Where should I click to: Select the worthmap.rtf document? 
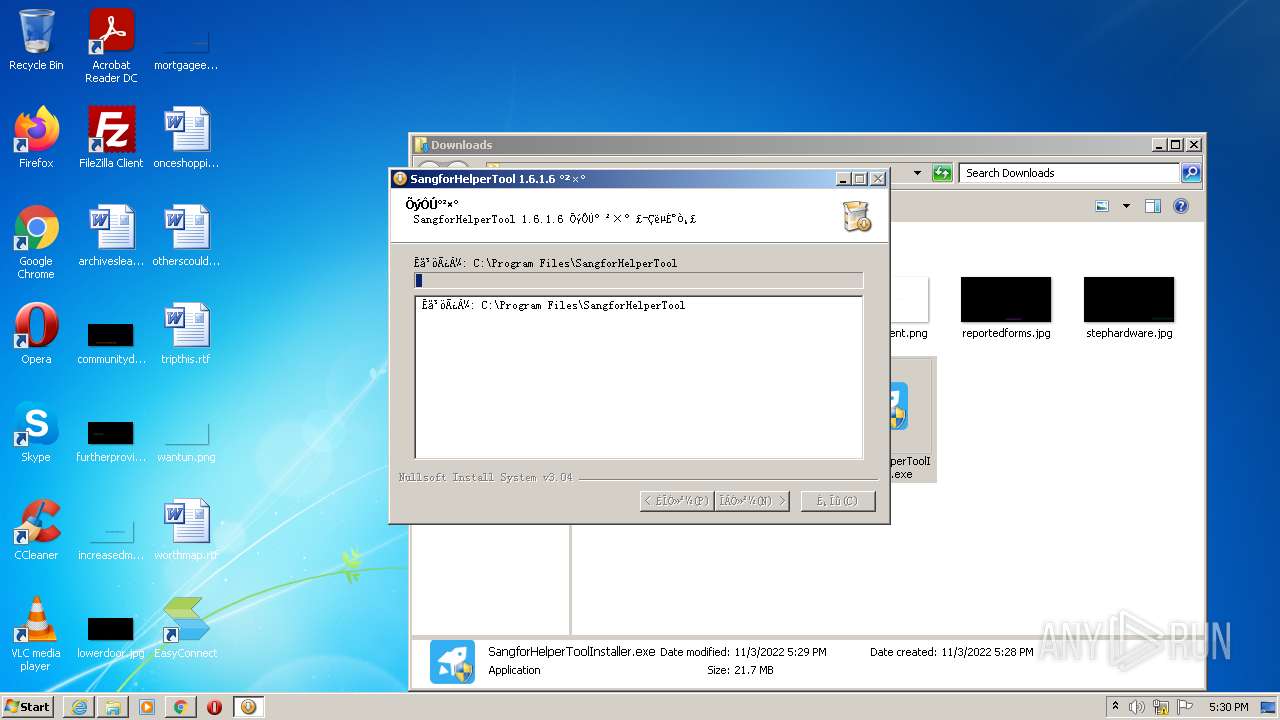click(x=186, y=530)
